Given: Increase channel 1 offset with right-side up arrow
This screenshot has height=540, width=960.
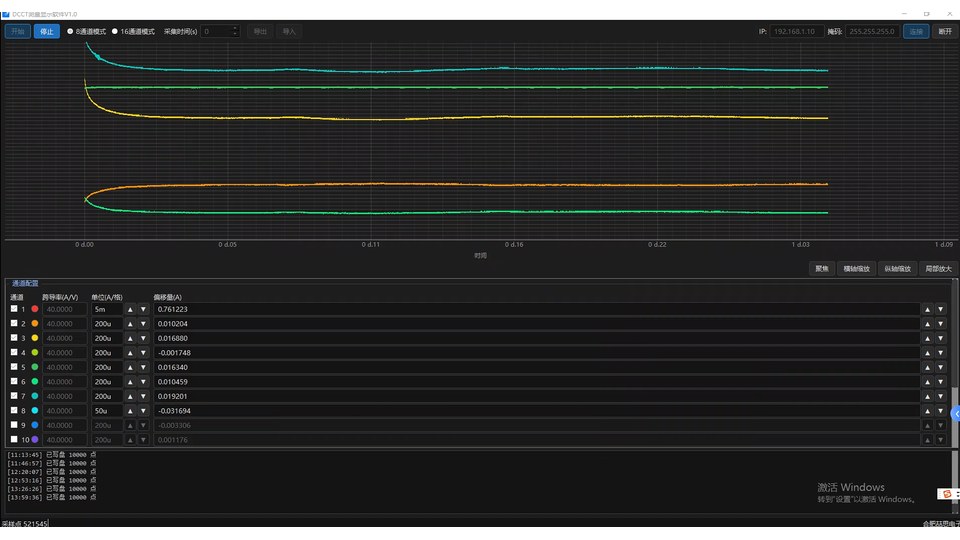Looking at the screenshot, I should 928,309.
